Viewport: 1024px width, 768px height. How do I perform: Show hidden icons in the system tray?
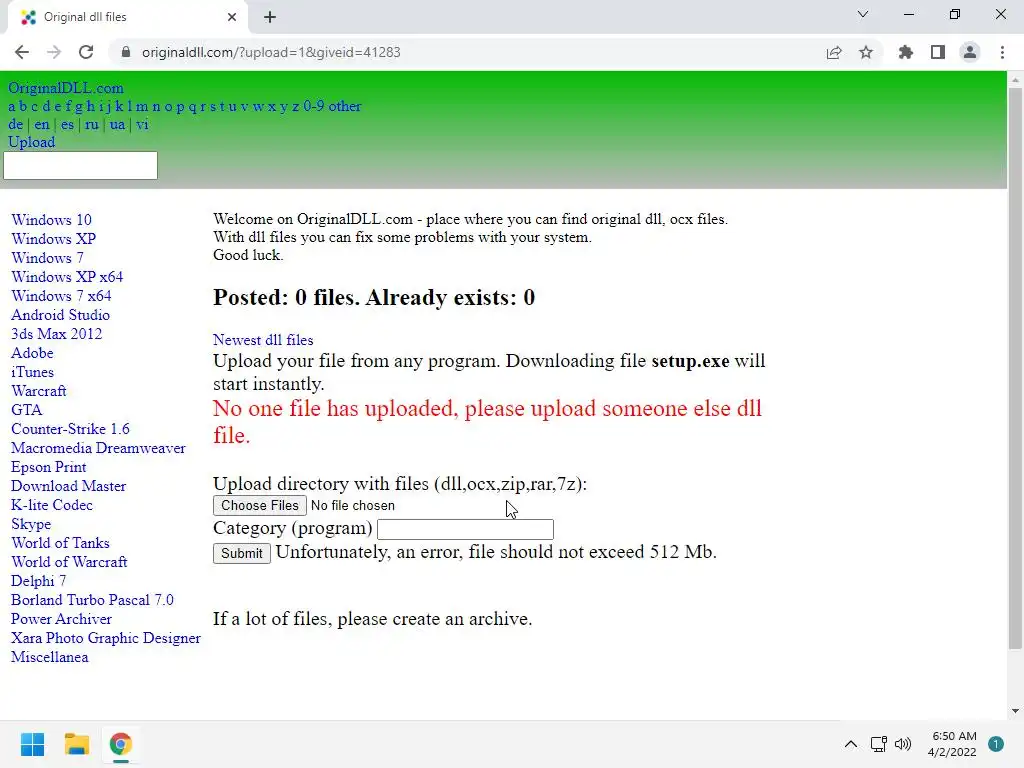(850, 744)
